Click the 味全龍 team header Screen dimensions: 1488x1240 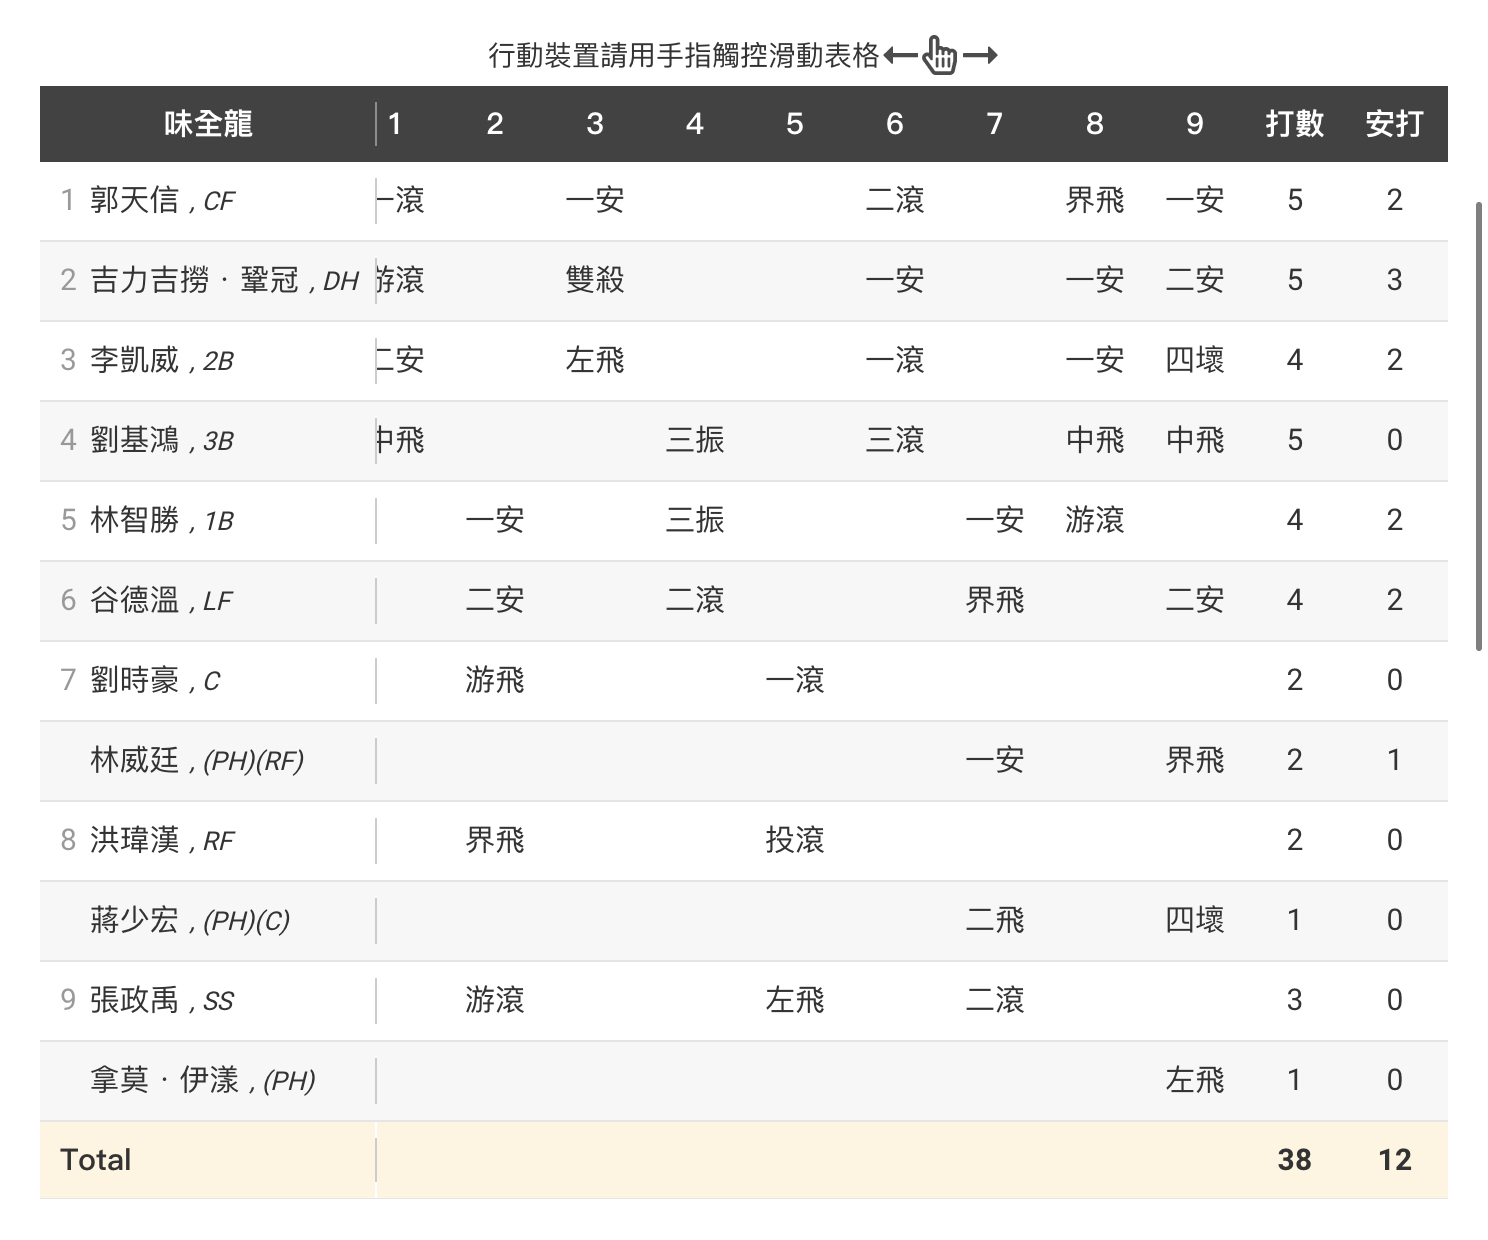coord(208,124)
